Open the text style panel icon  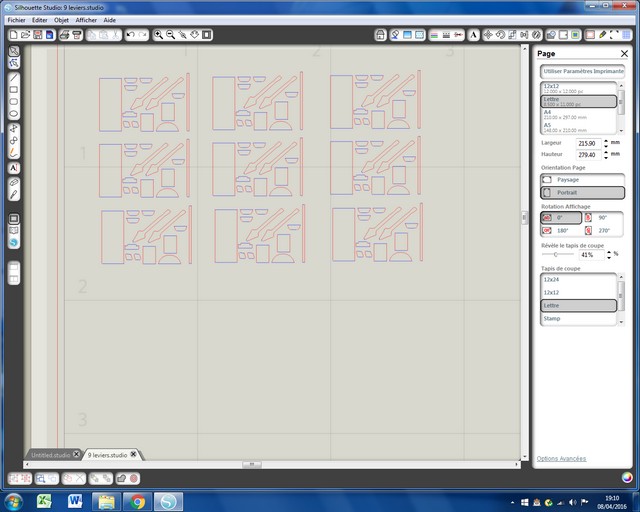tap(473, 35)
